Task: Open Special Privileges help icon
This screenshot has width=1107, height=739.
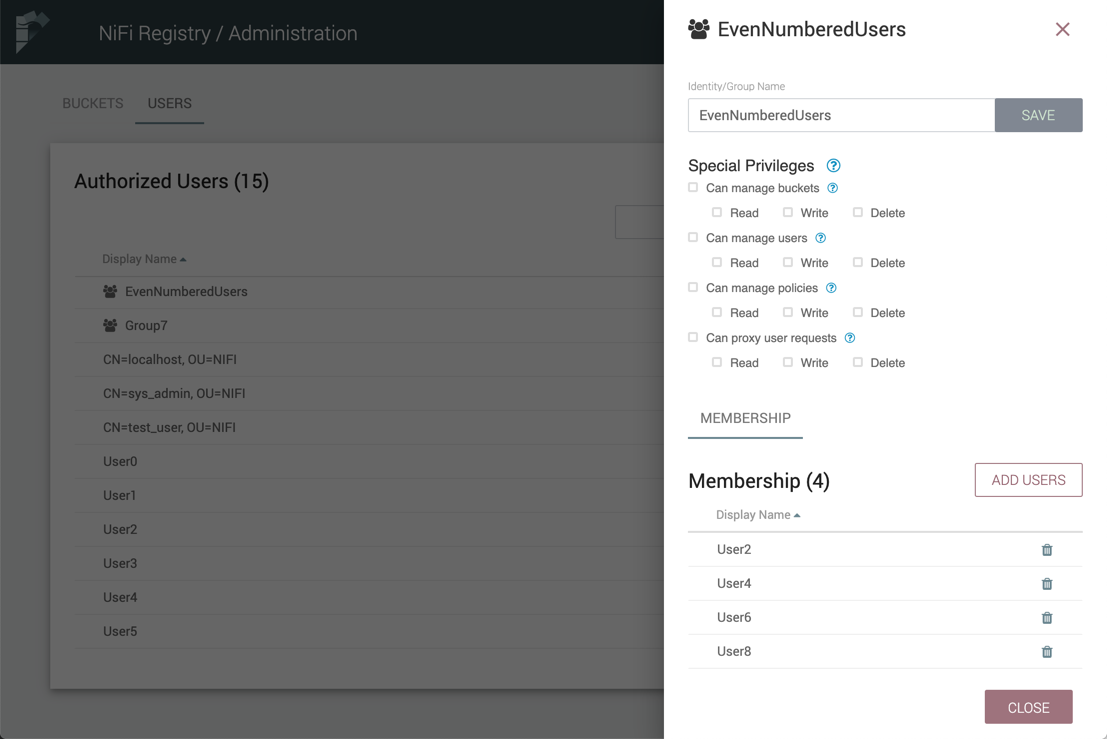Action: pos(833,166)
